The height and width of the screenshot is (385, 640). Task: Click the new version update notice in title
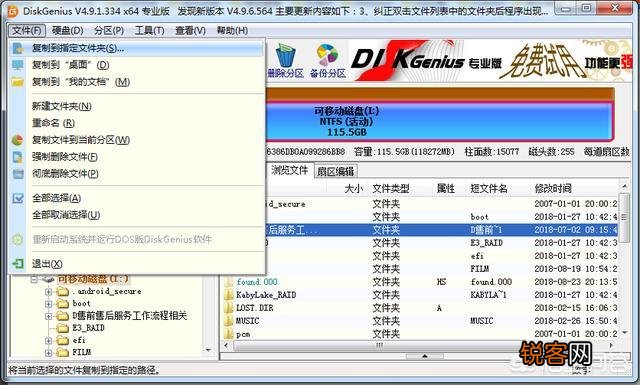(x=363, y=11)
